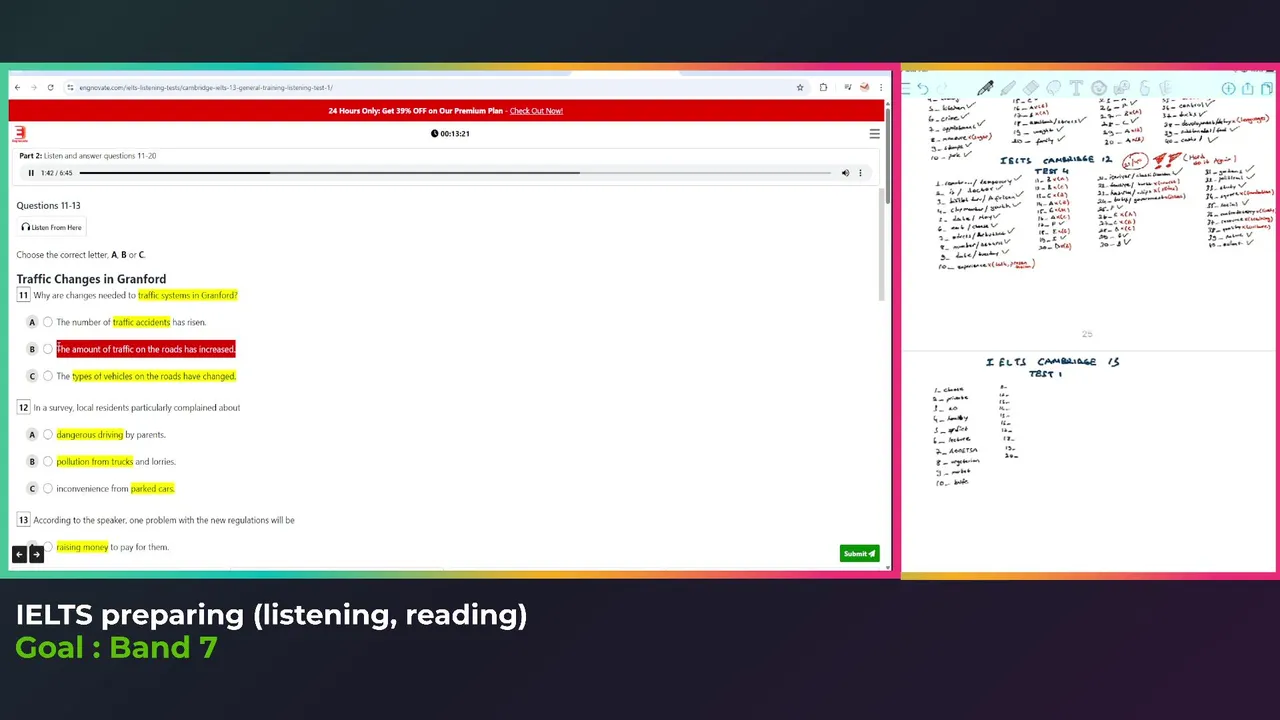Image resolution: width=1280 pixels, height=720 pixels.
Task: Click the highlighted text 'parked cars.'
Action: coord(152,488)
